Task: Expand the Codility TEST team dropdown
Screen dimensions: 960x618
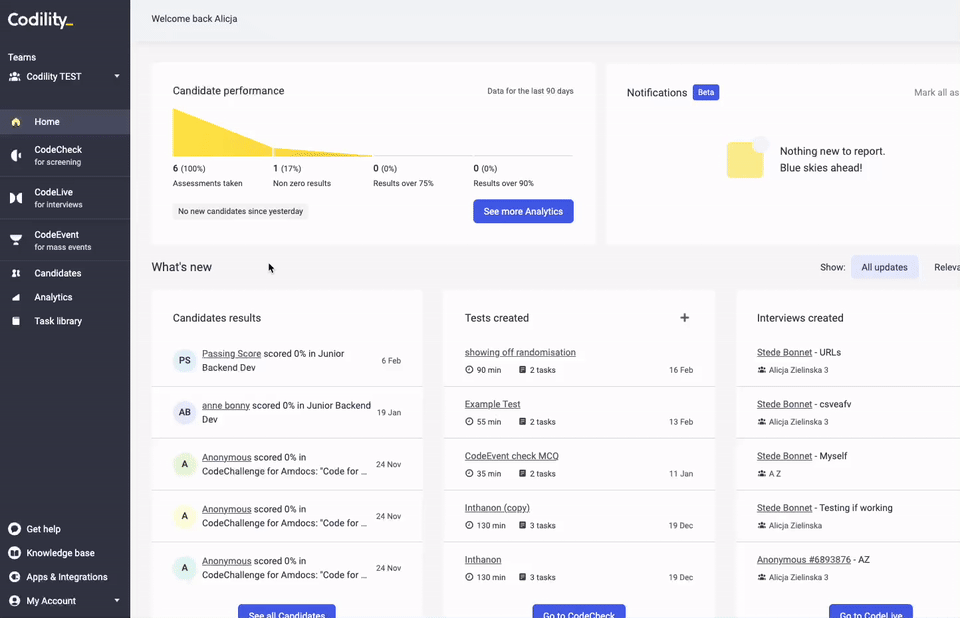Action: coord(117,77)
